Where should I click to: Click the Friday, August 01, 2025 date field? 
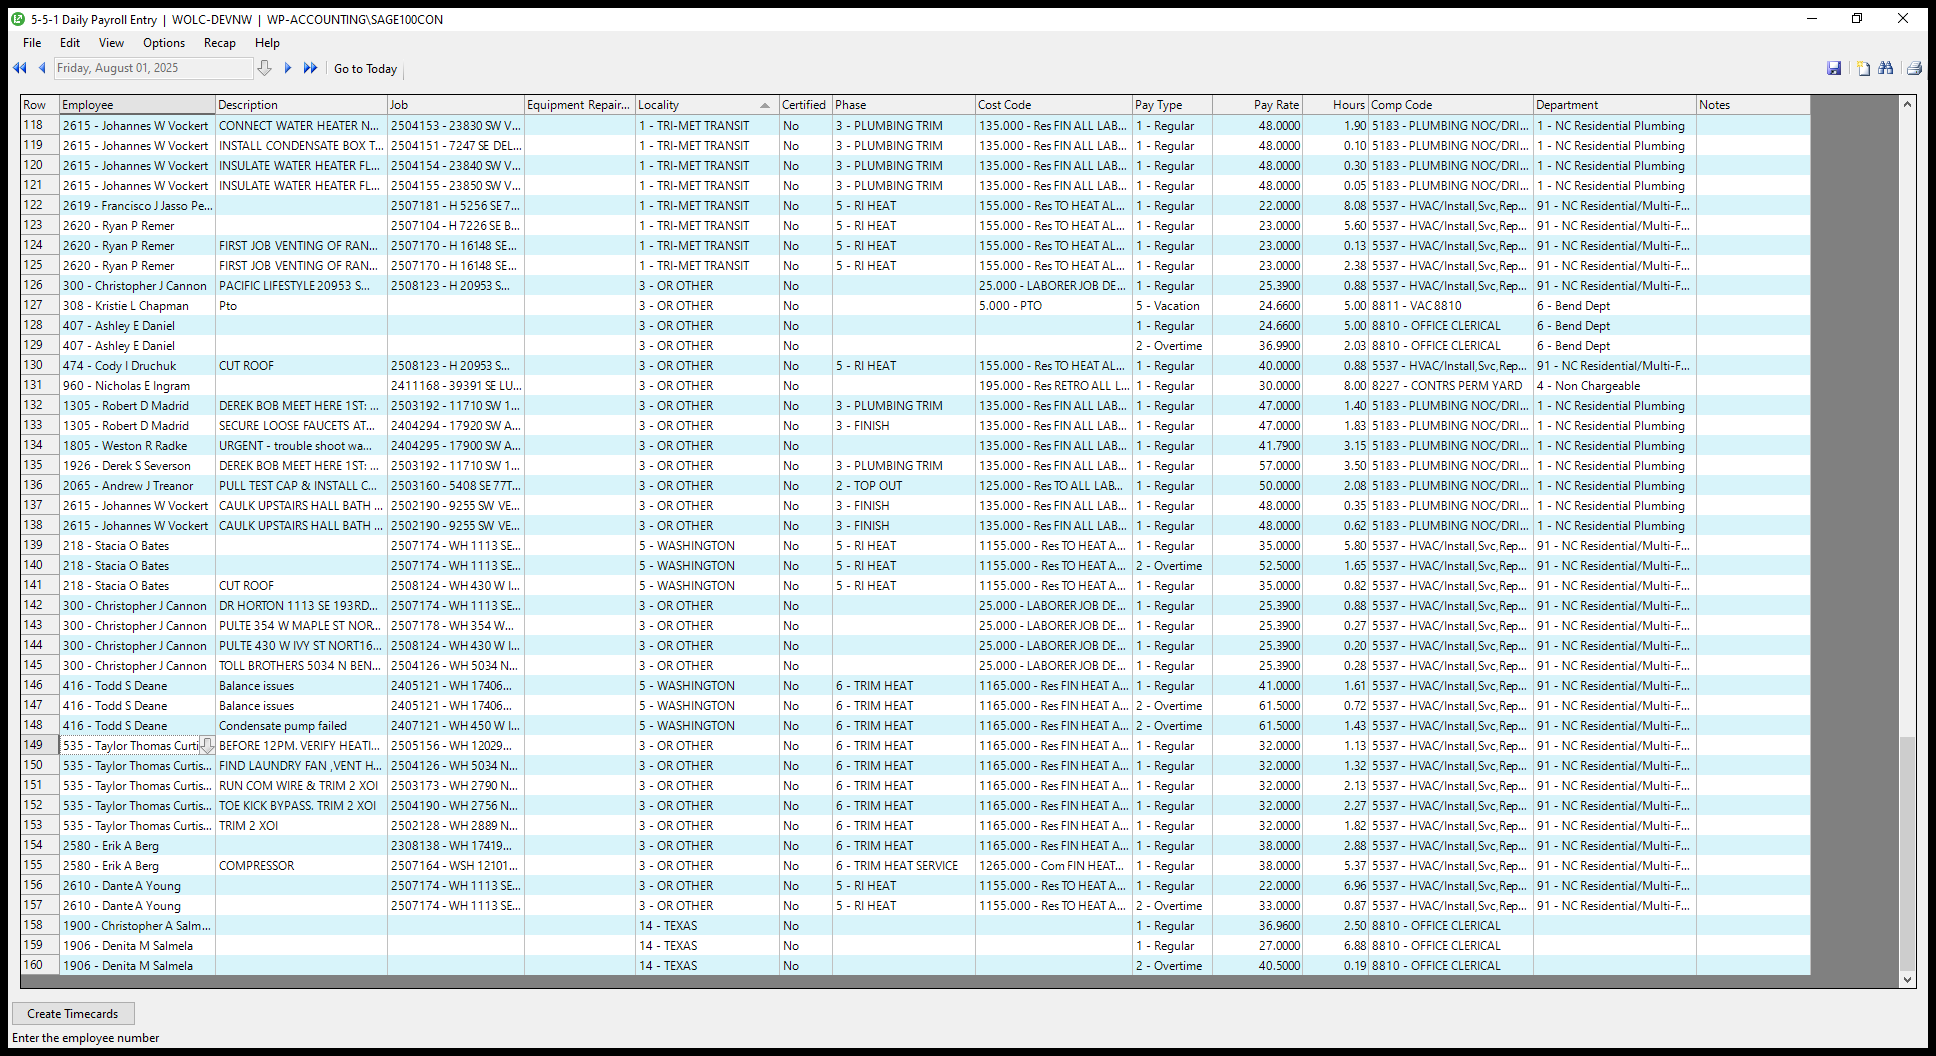coord(152,68)
